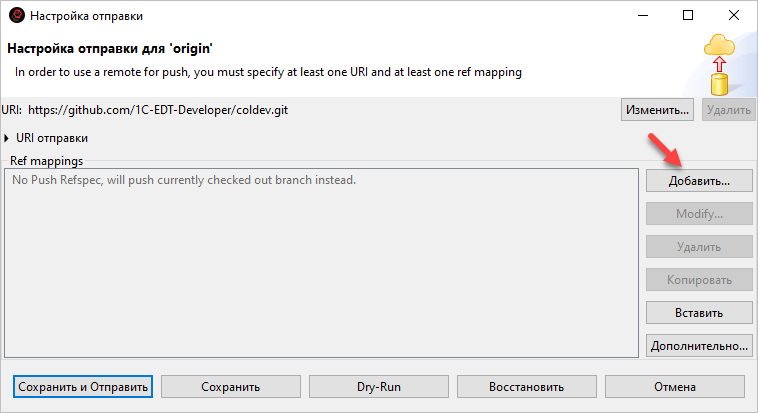Click the Ref mappings group label
Viewport: 758px width, 413px height.
point(46,160)
